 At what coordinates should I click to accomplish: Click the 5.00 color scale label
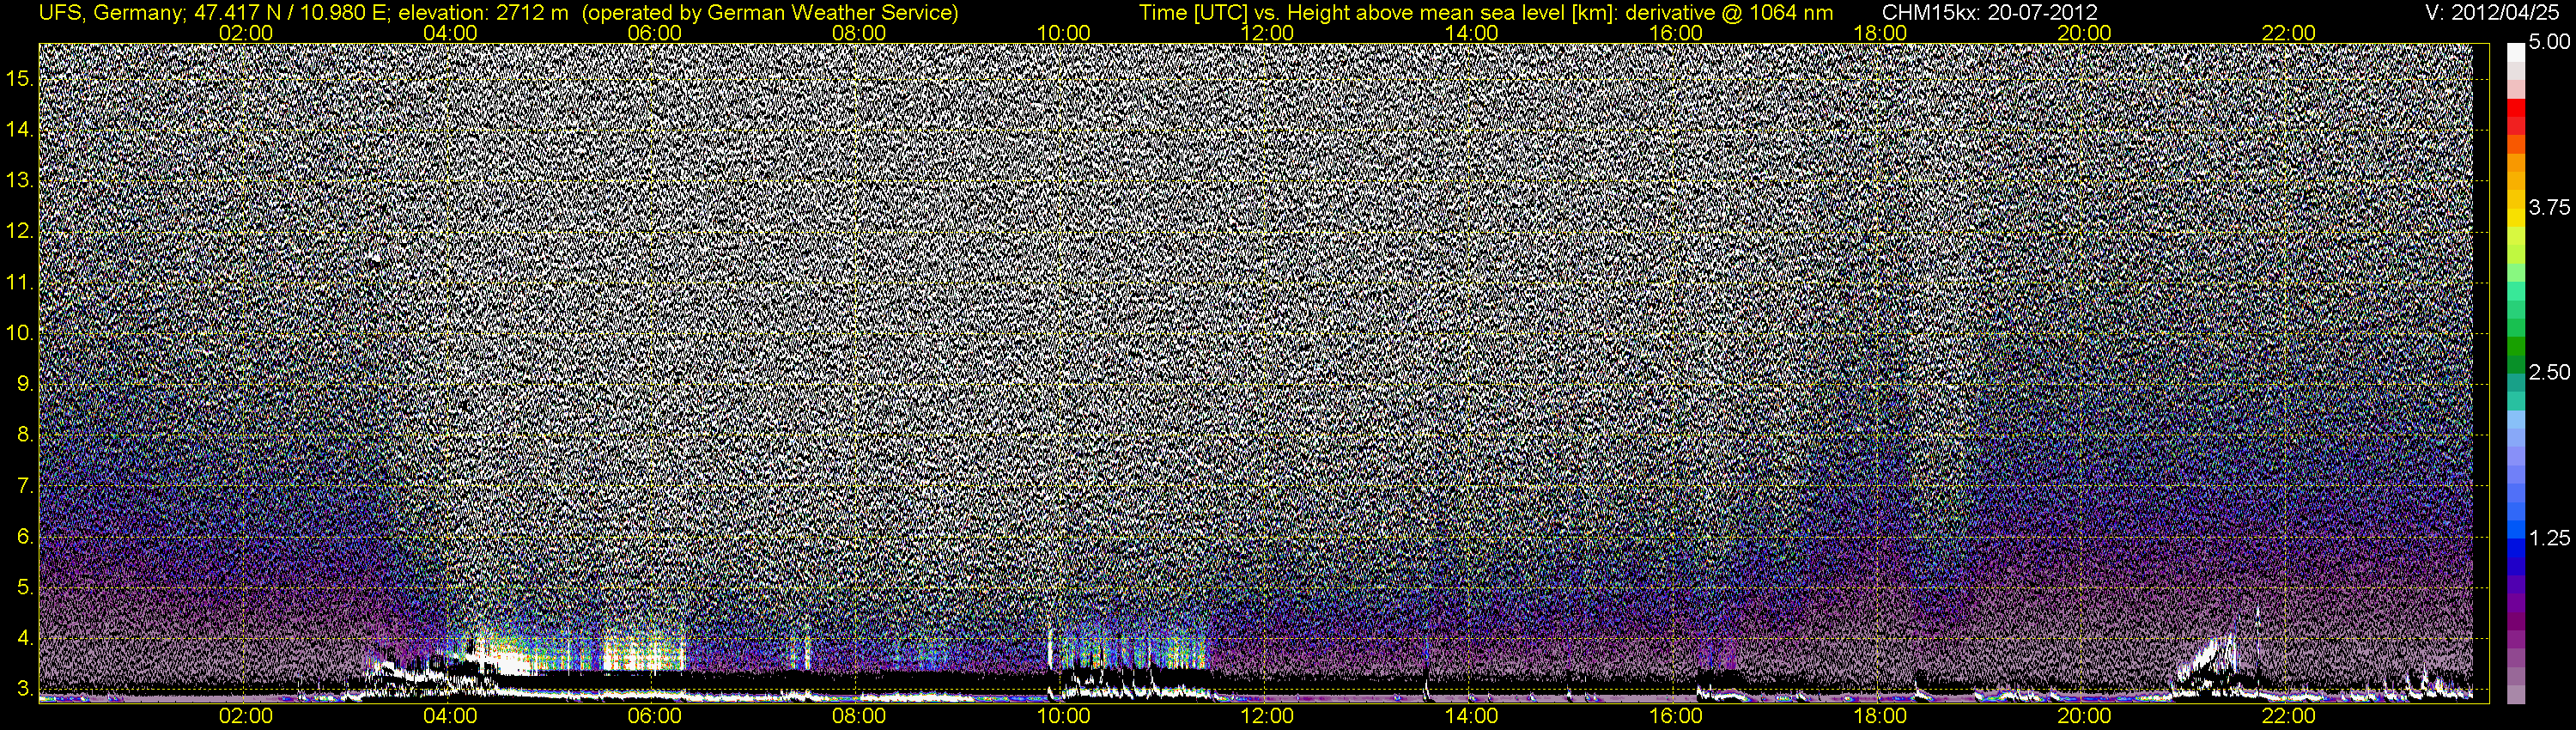click(x=2549, y=43)
